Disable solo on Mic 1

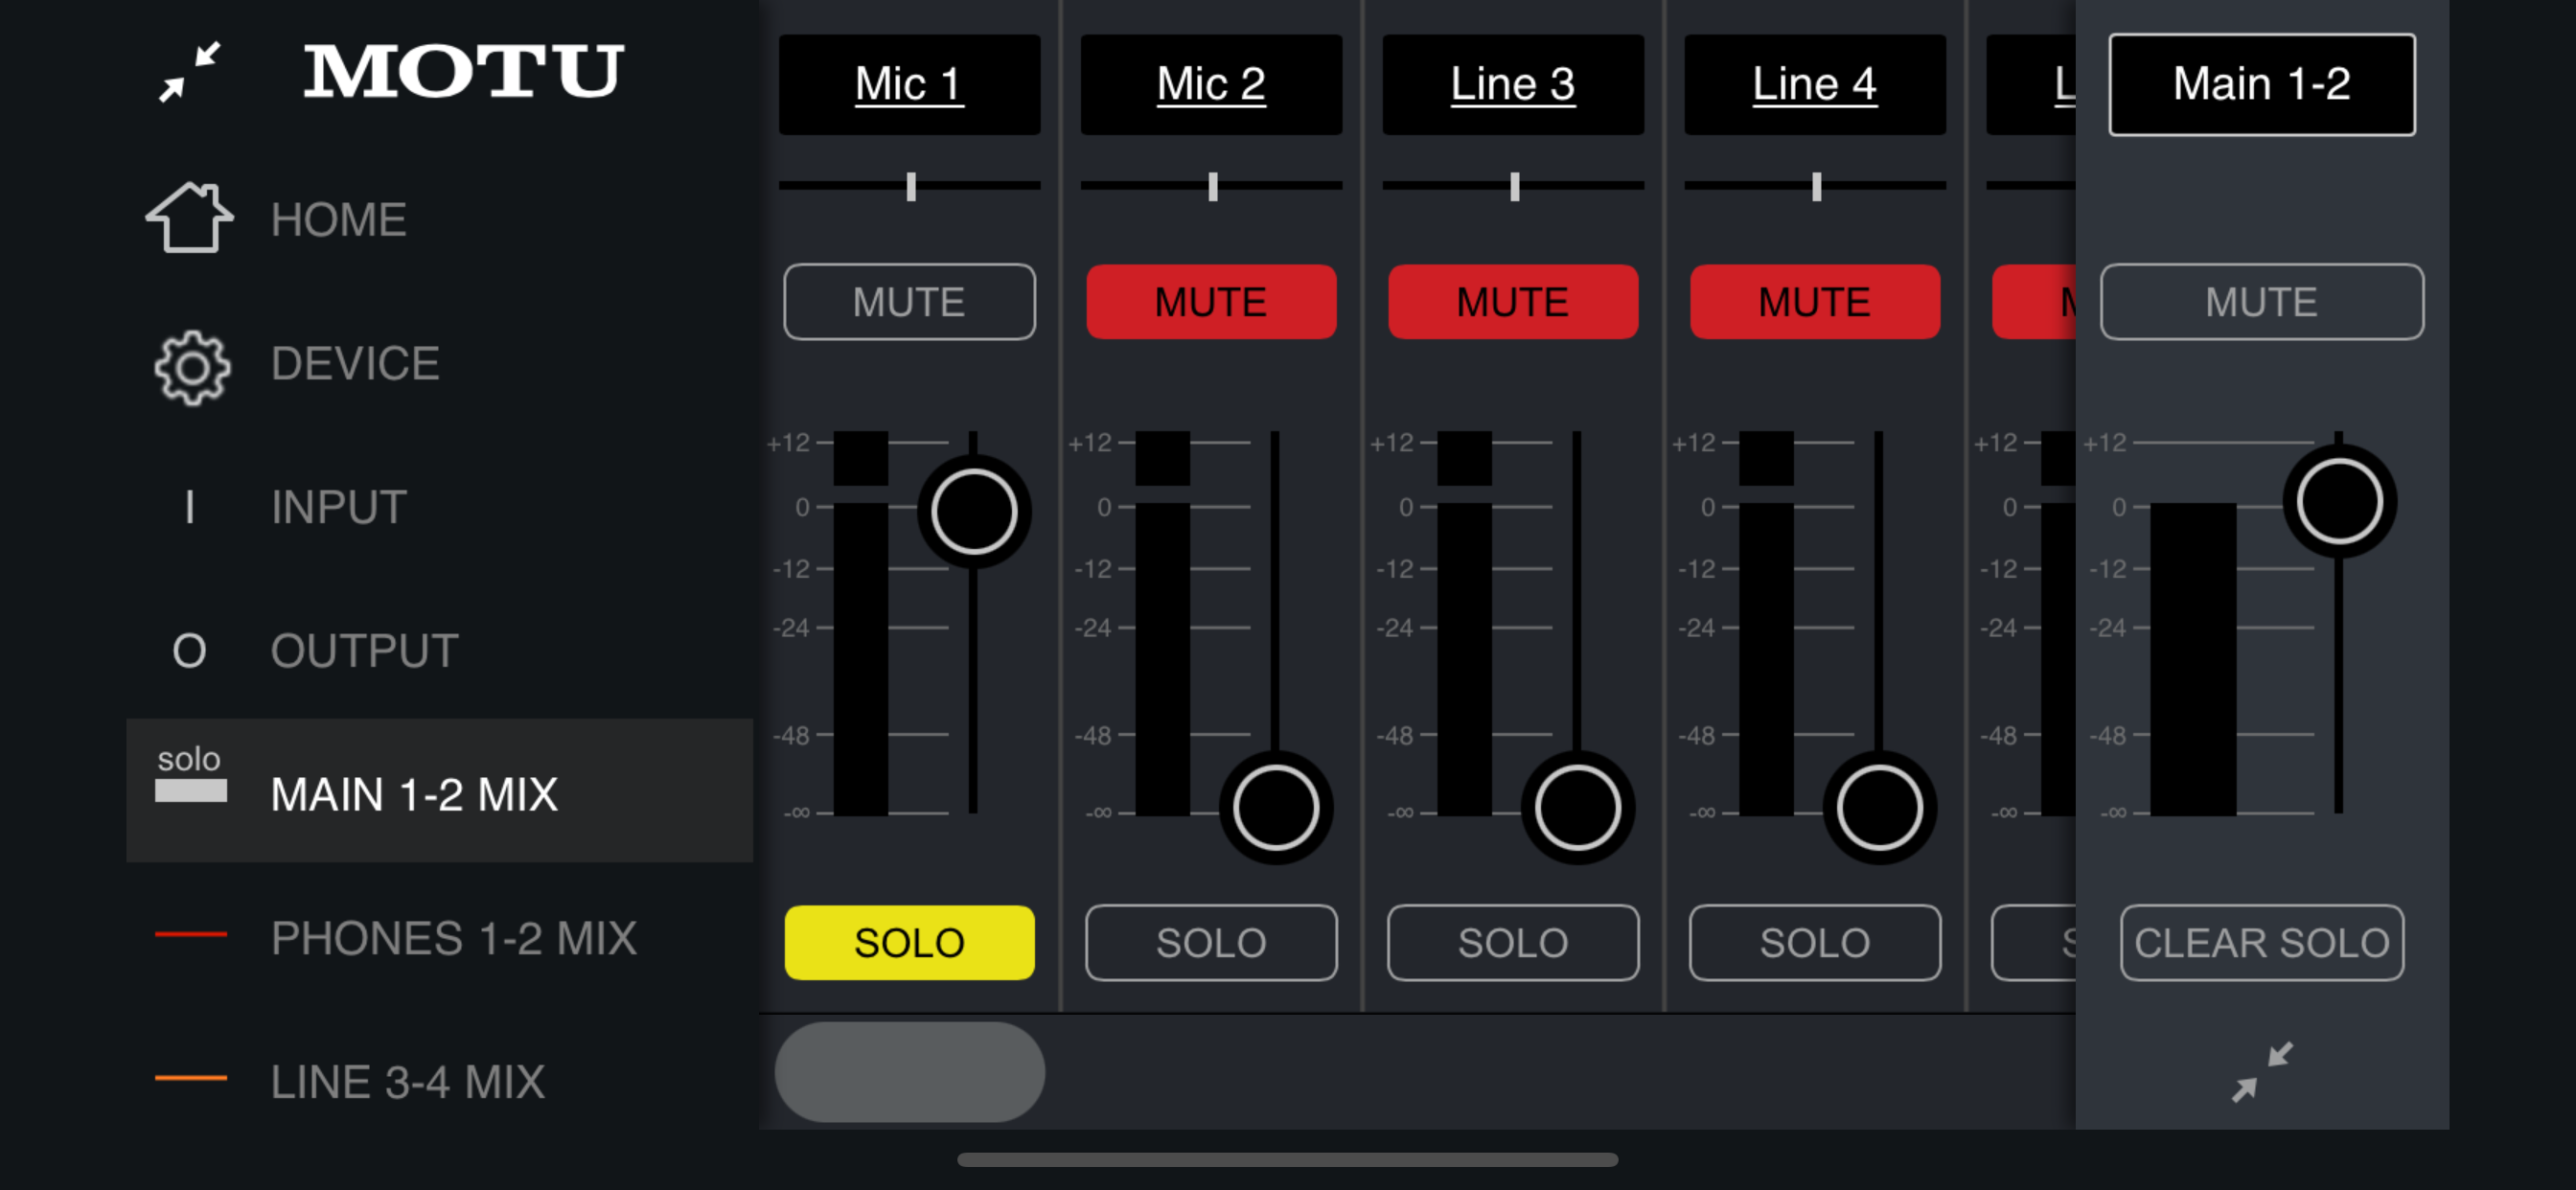909,942
